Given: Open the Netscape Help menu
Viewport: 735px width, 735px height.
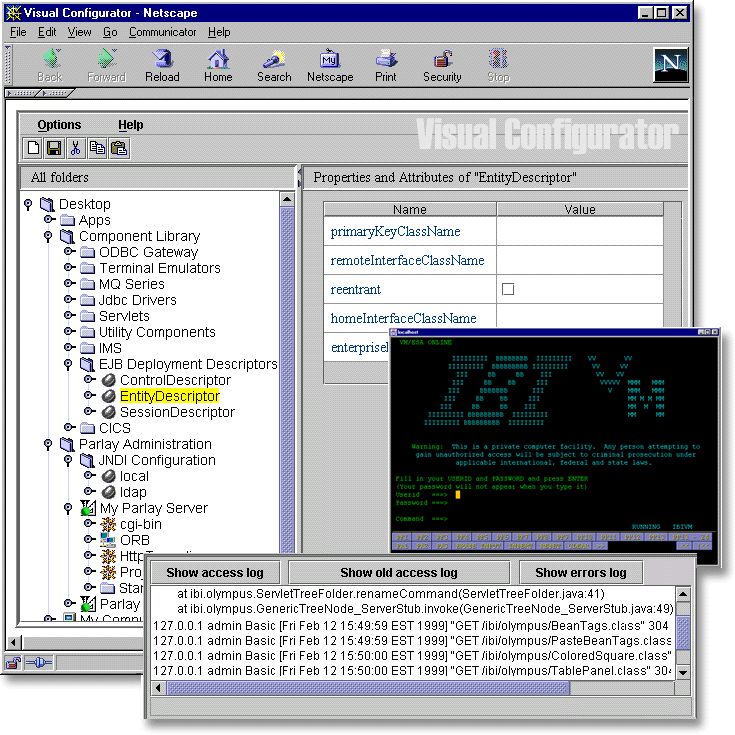Looking at the screenshot, I should [219, 32].
